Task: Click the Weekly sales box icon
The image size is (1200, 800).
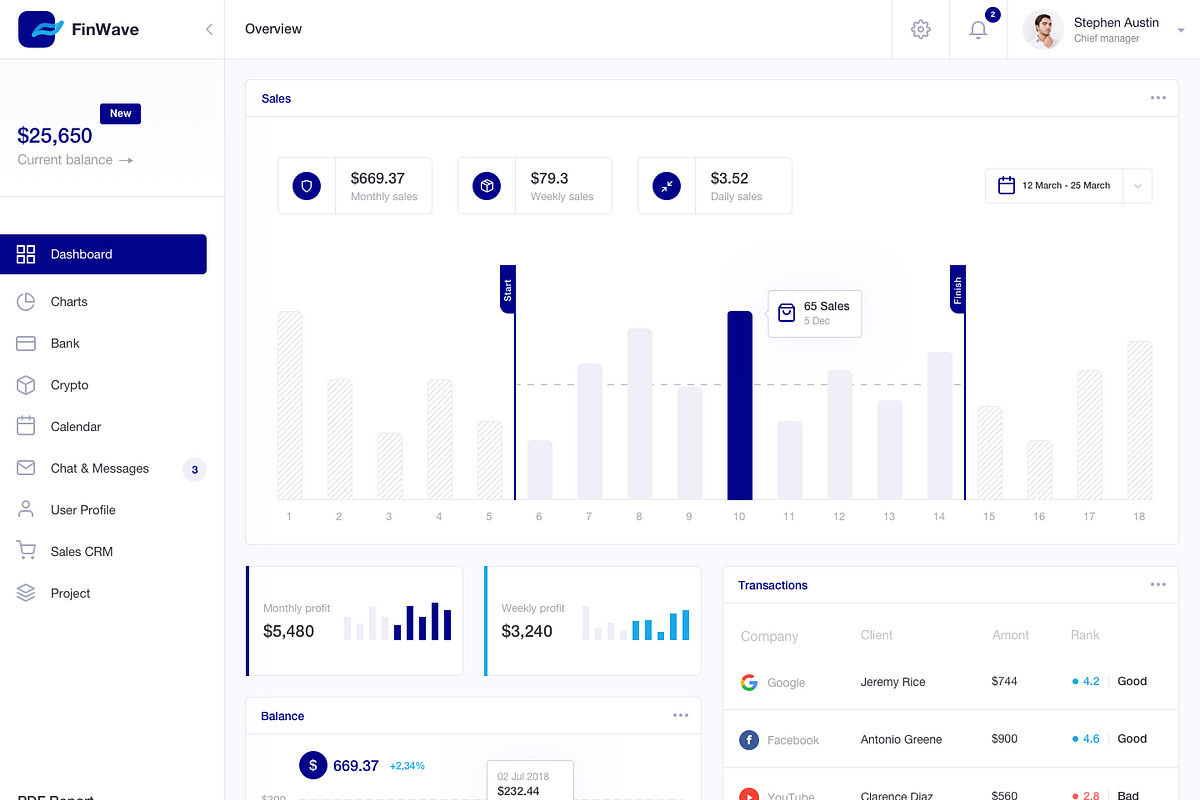Action: pyautogui.click(x=487, y=186)
